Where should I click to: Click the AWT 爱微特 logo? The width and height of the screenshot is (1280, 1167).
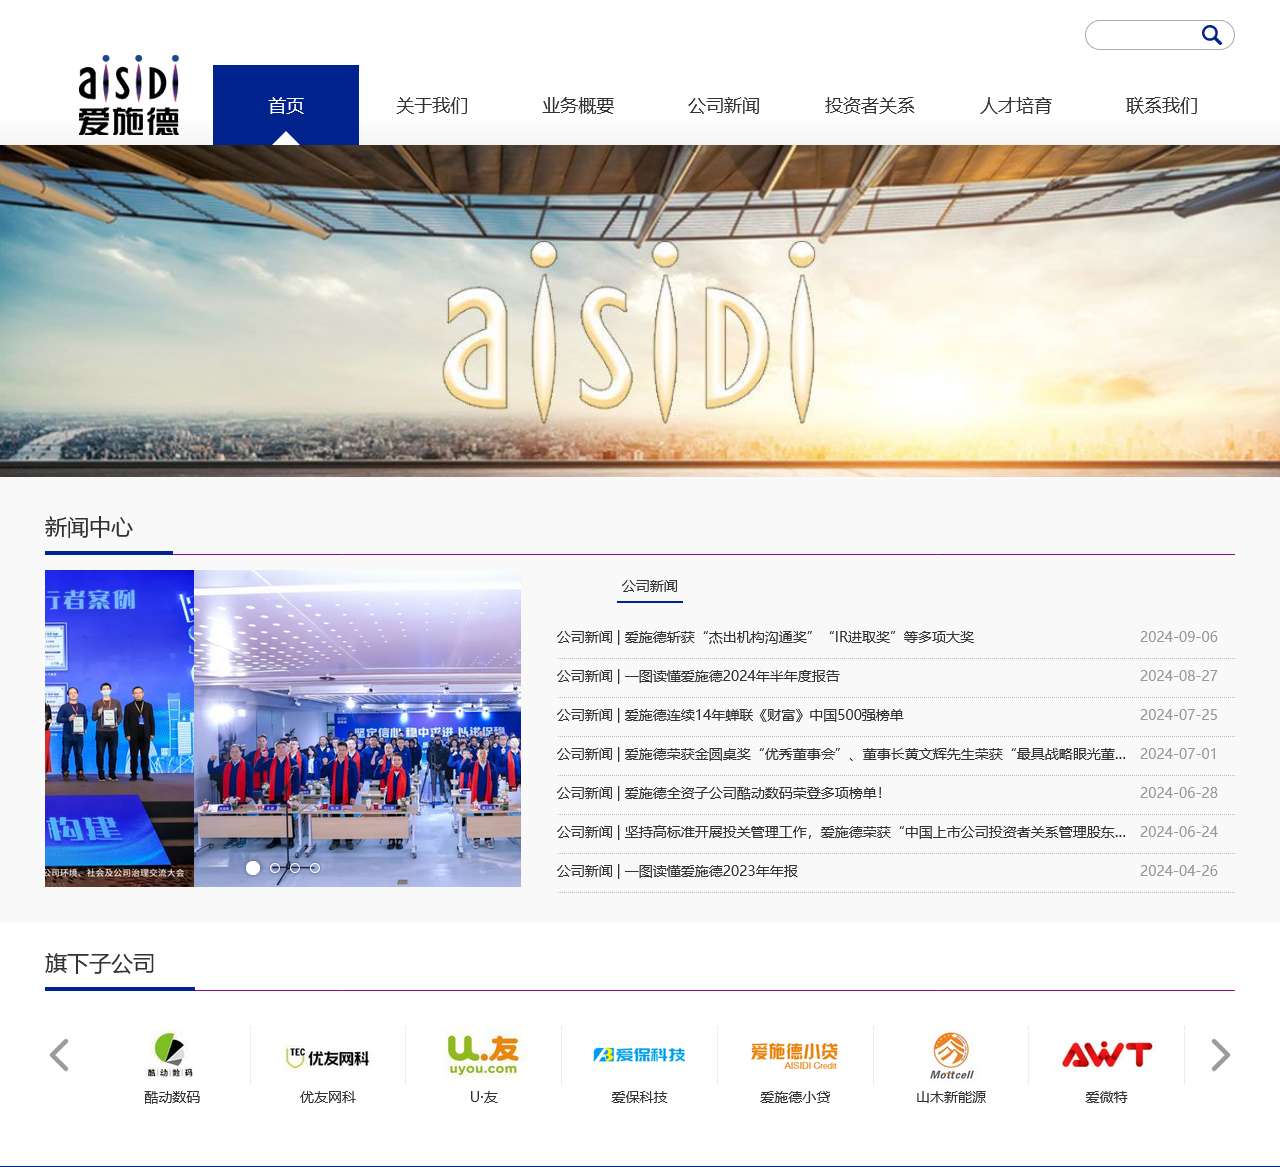[x=1107, y=1054]
